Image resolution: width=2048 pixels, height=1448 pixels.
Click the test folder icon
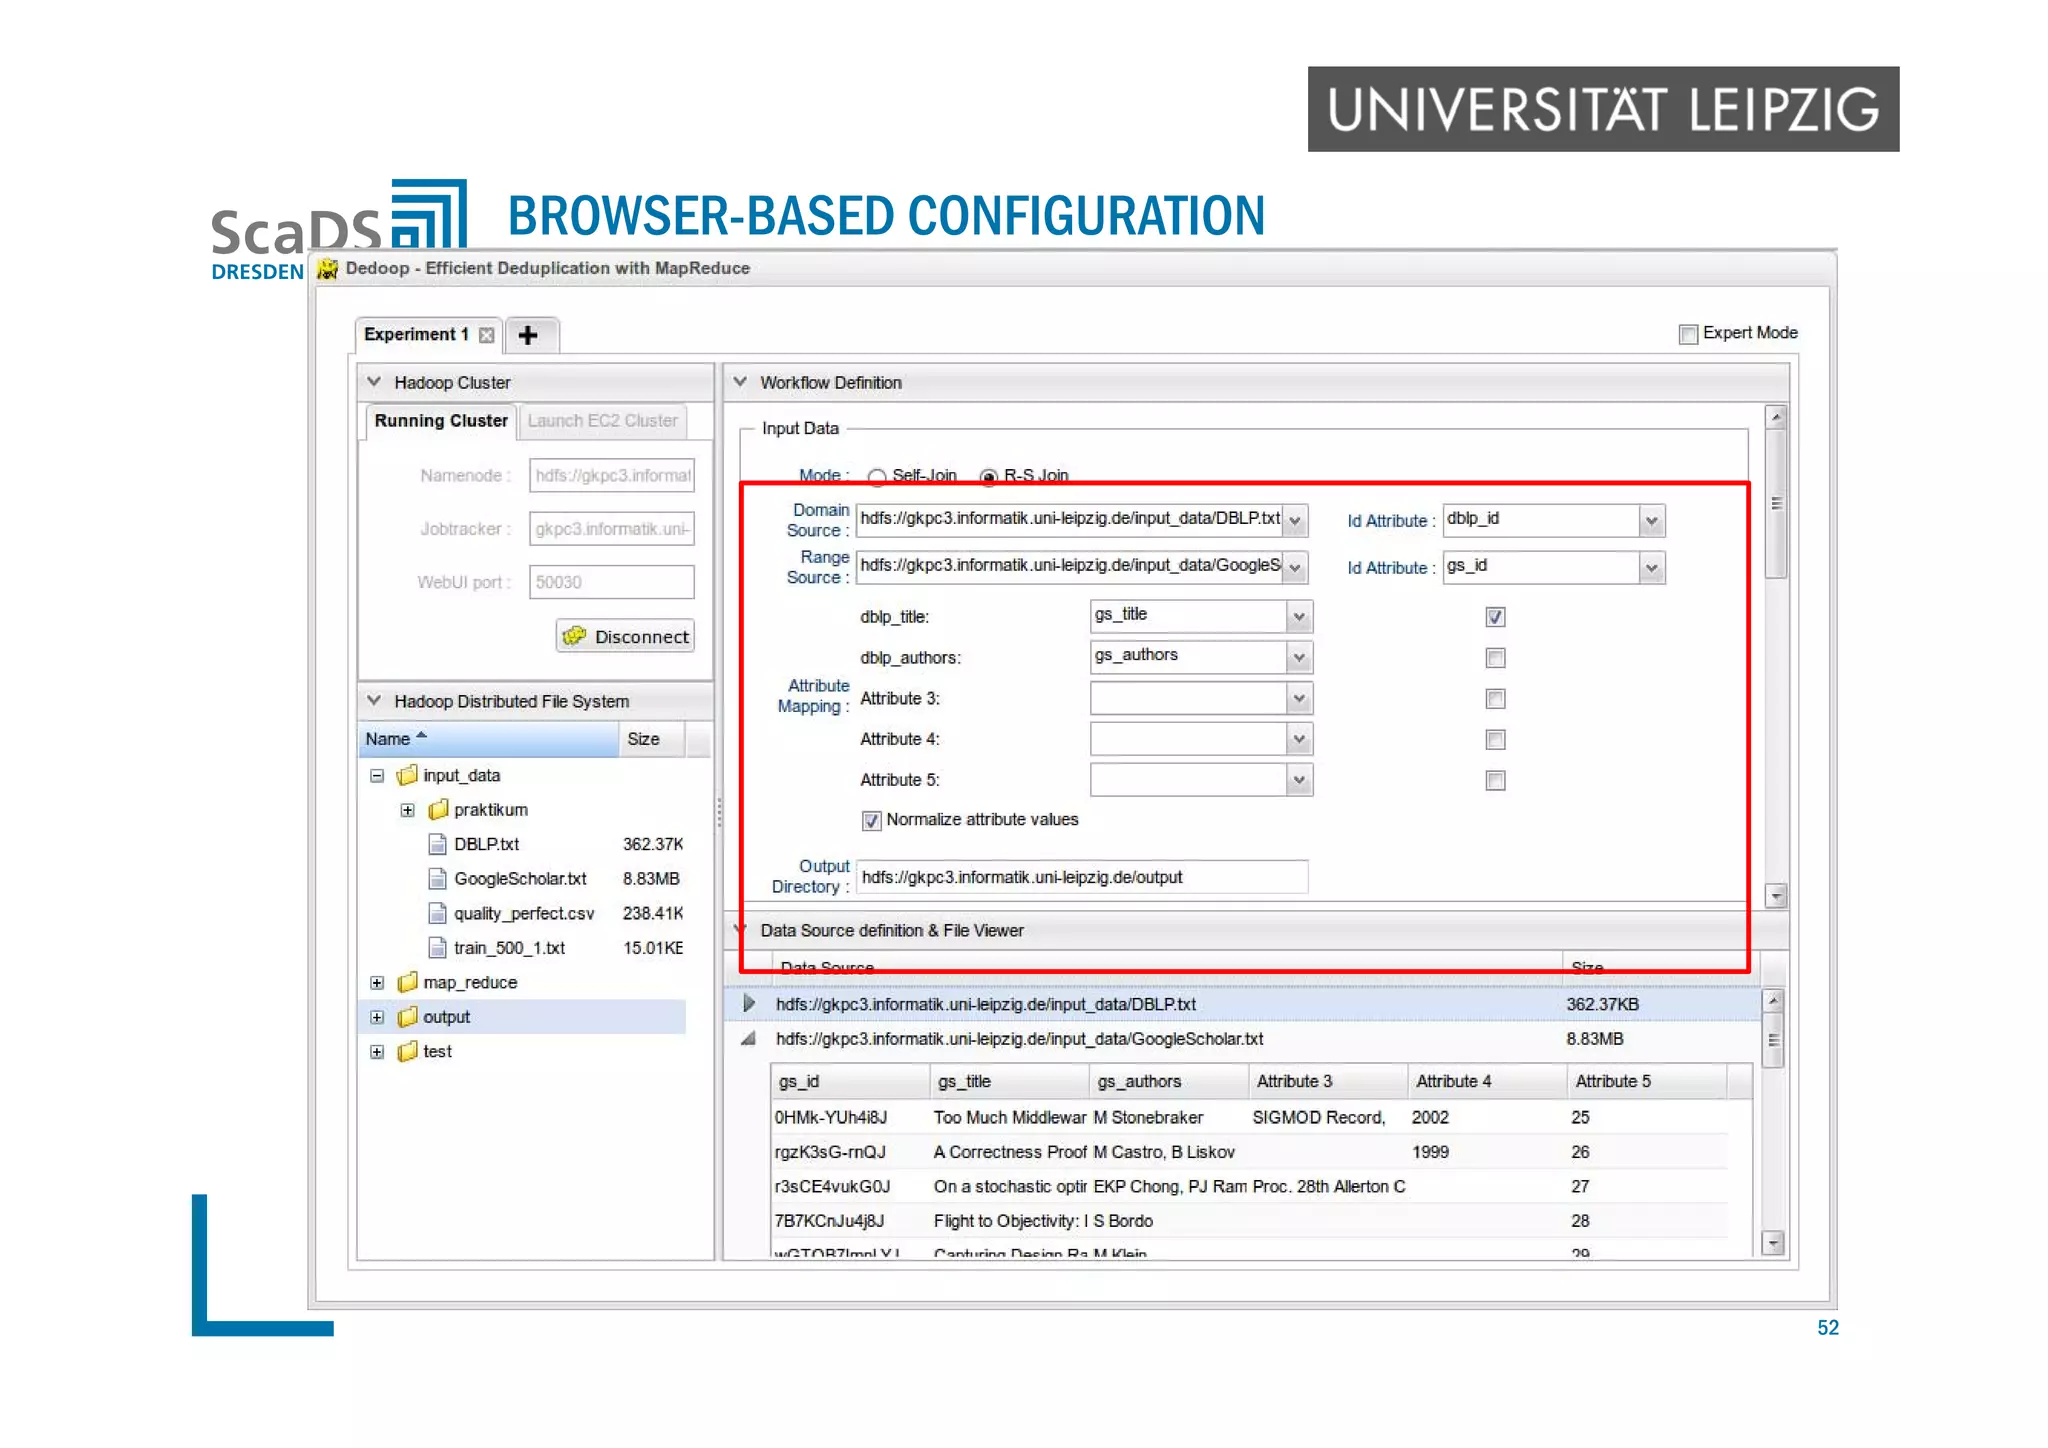[407, 1051]
